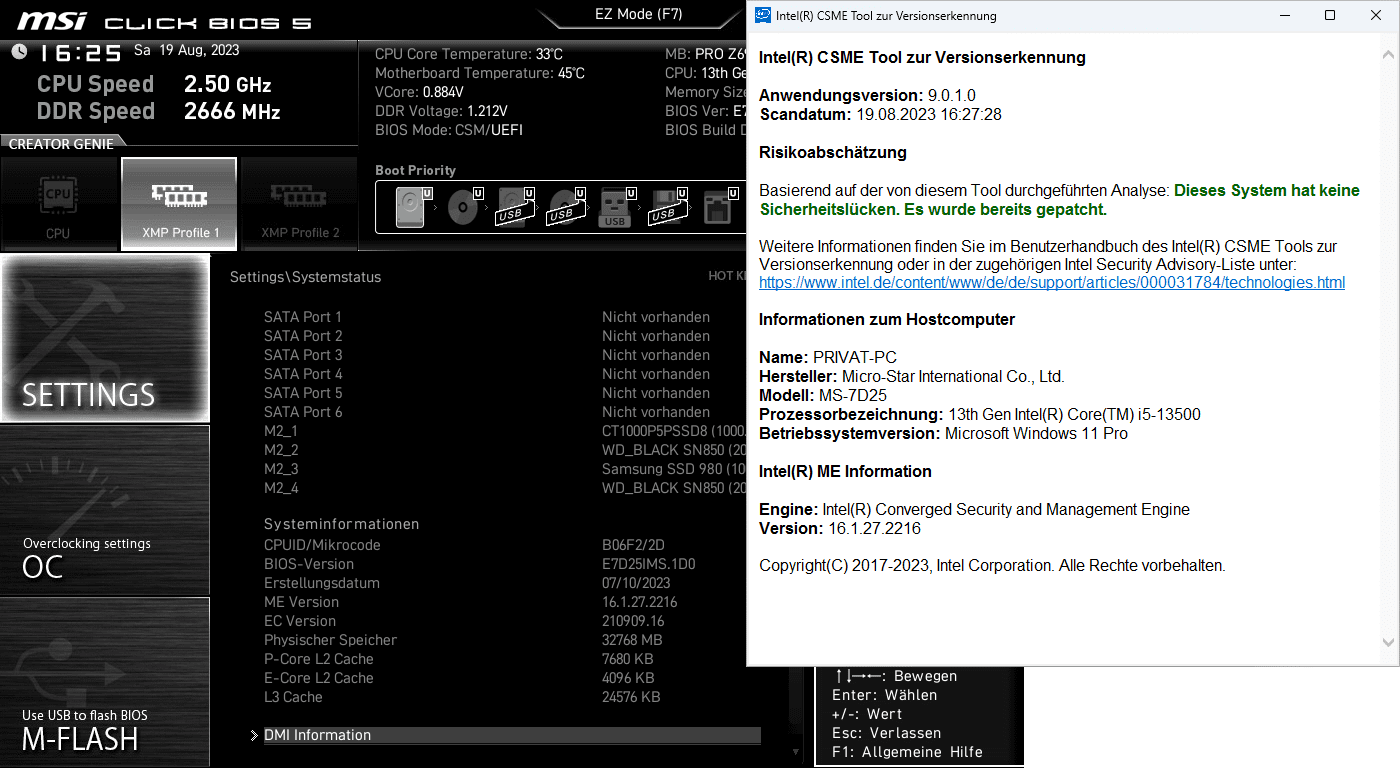The width and height of the screenshot is (1400, 768).
Task: Select the SATA Port 2 row
Action: [506, 336]
